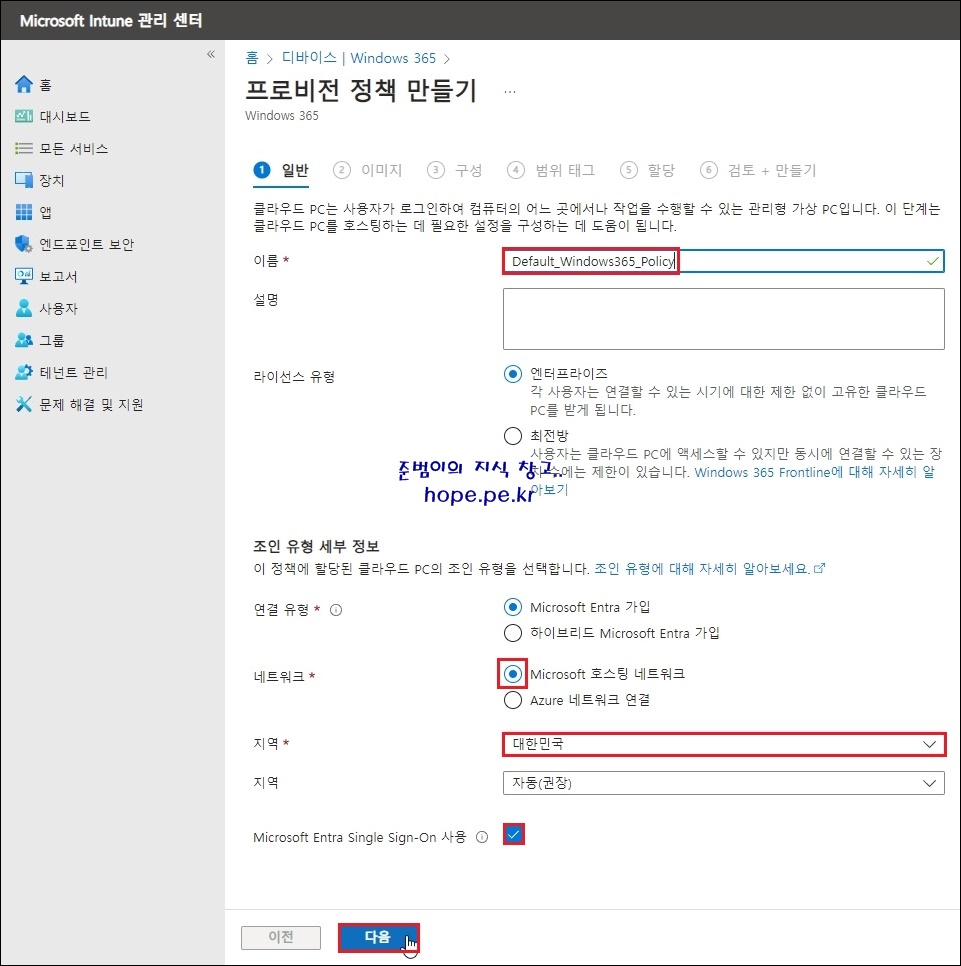The image size is (961, 966).
Task: Click the Home (홈) house icon in sidebar
Action: coord(24,84)
